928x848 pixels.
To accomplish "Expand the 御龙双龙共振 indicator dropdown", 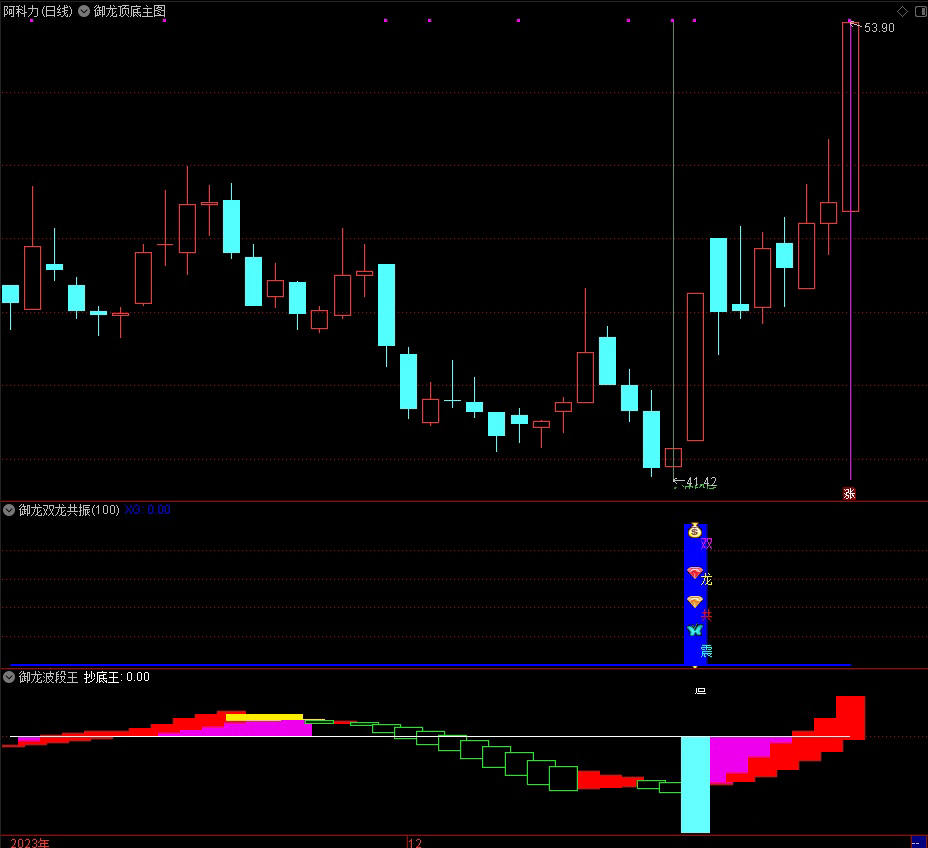I will click(10, 510).
